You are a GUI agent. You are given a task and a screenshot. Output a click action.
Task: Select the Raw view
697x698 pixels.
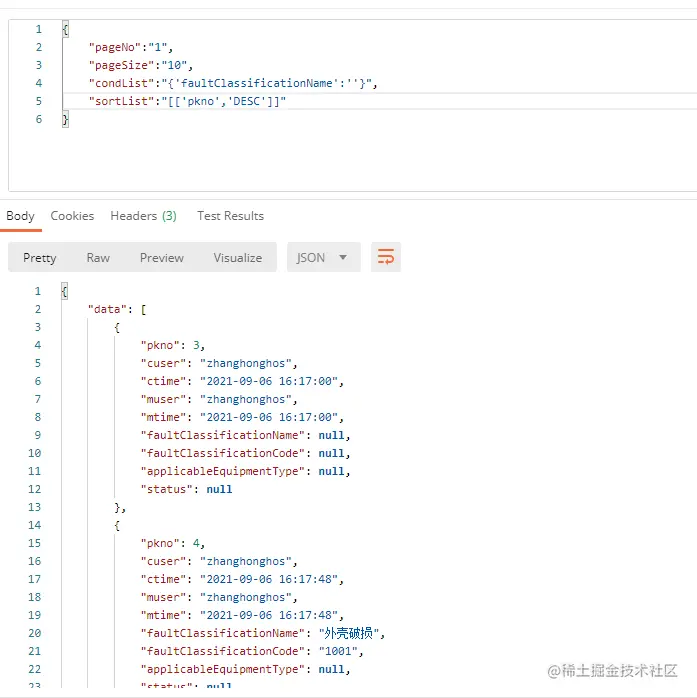98,258
